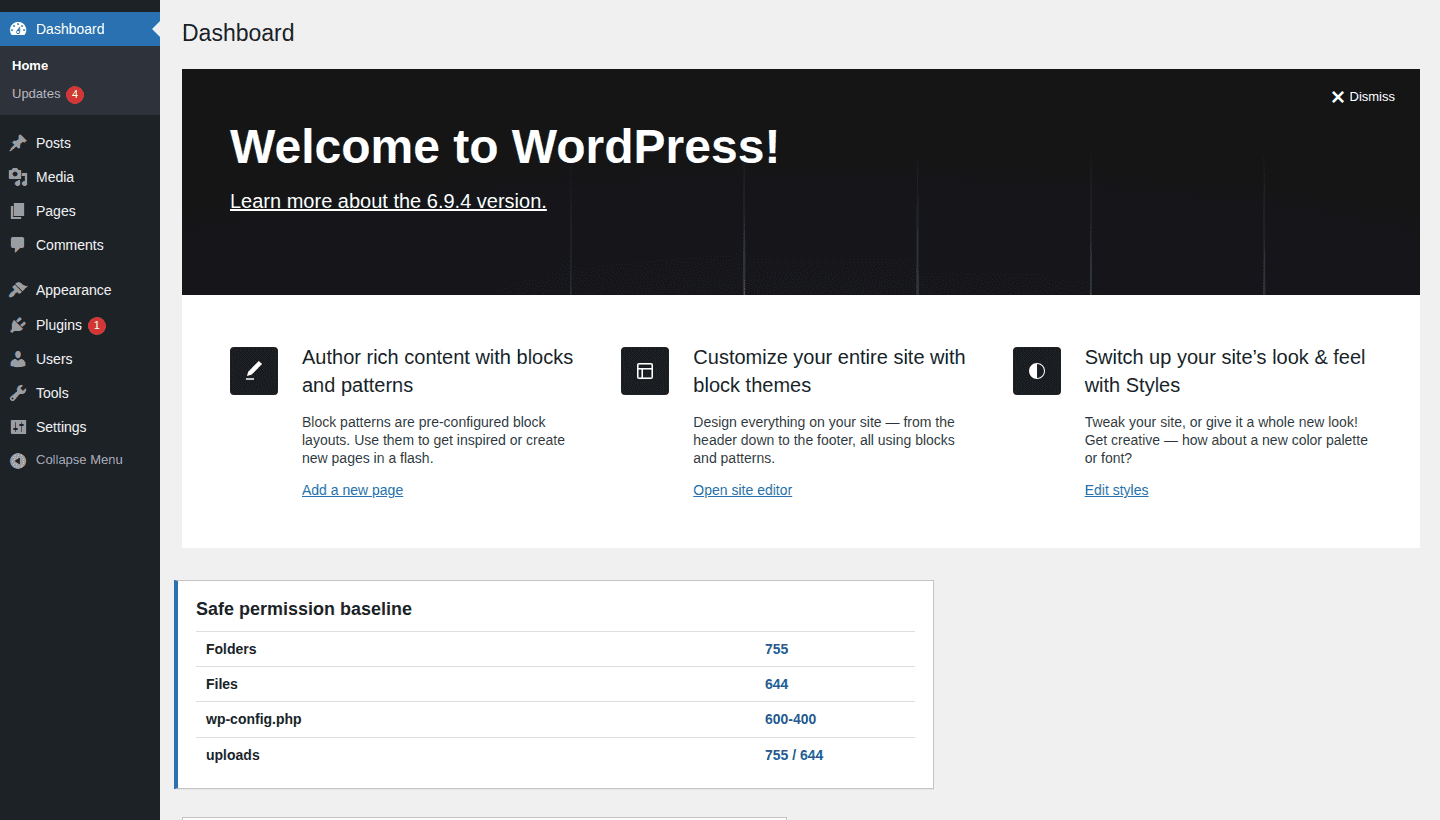Screen dimensions: 1440x820
Task: Open the Comments menu item
Action: 80,245
